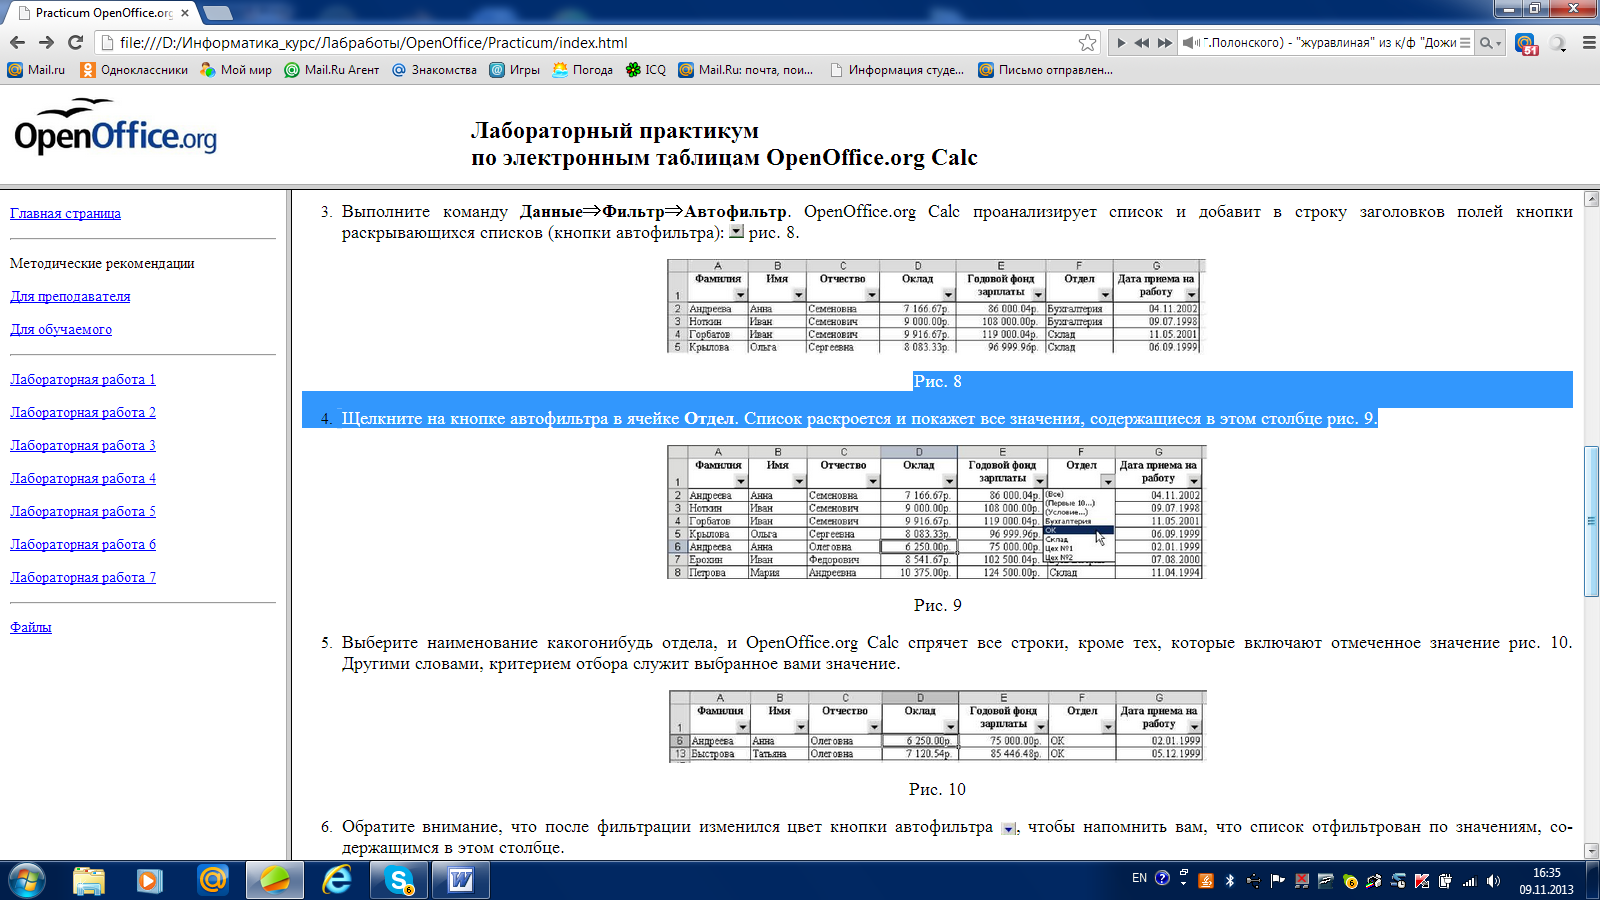This screenshot has height=900, width=1600.
Task: Open Mail.Ru Agent taskbar icon
Action: tap(212, 880)
